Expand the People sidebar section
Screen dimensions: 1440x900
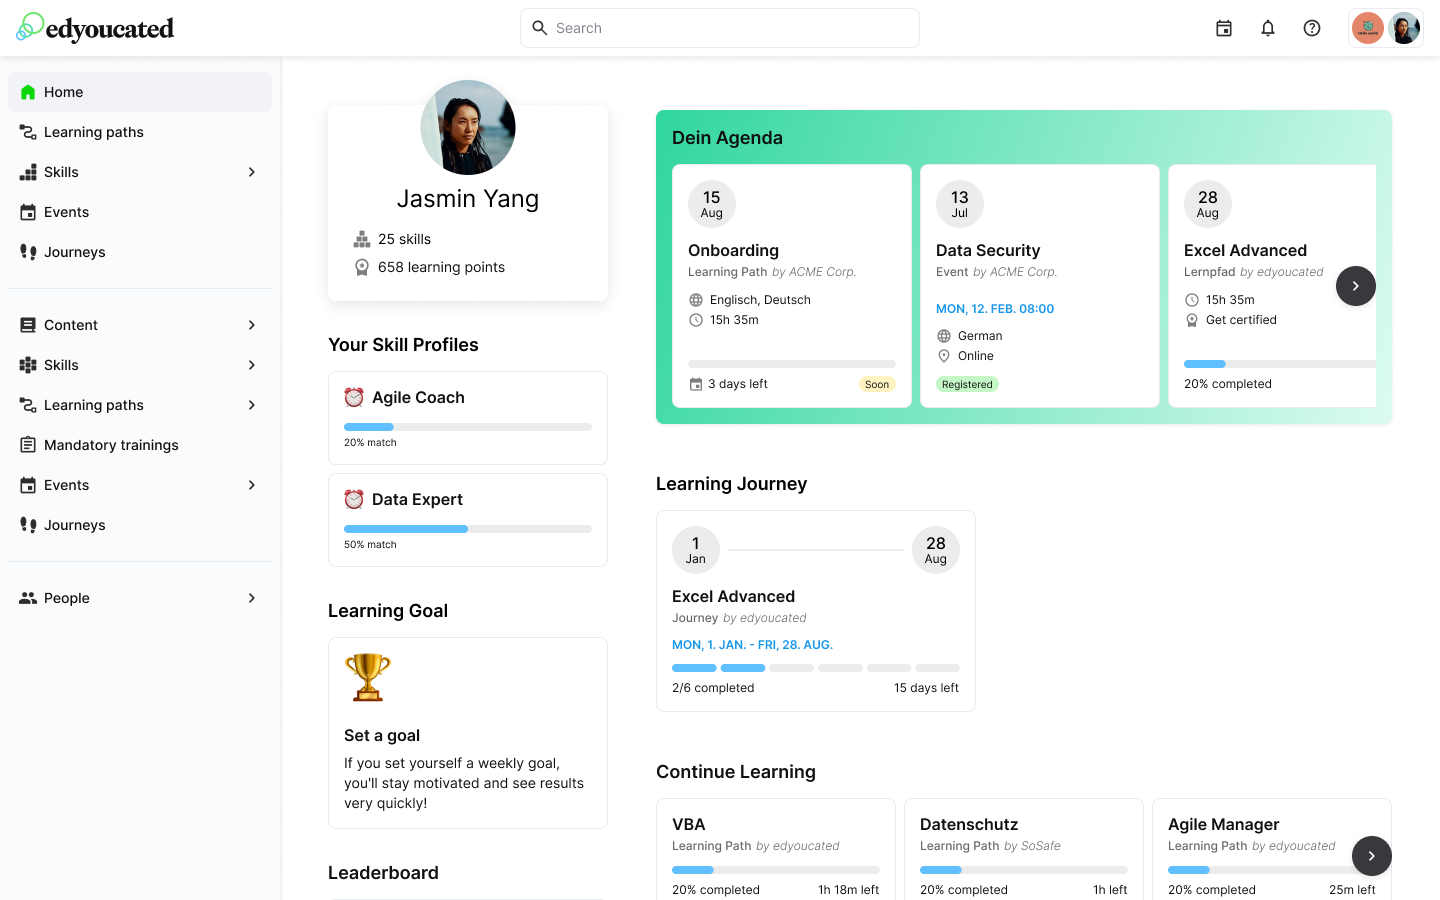point(251,597)
